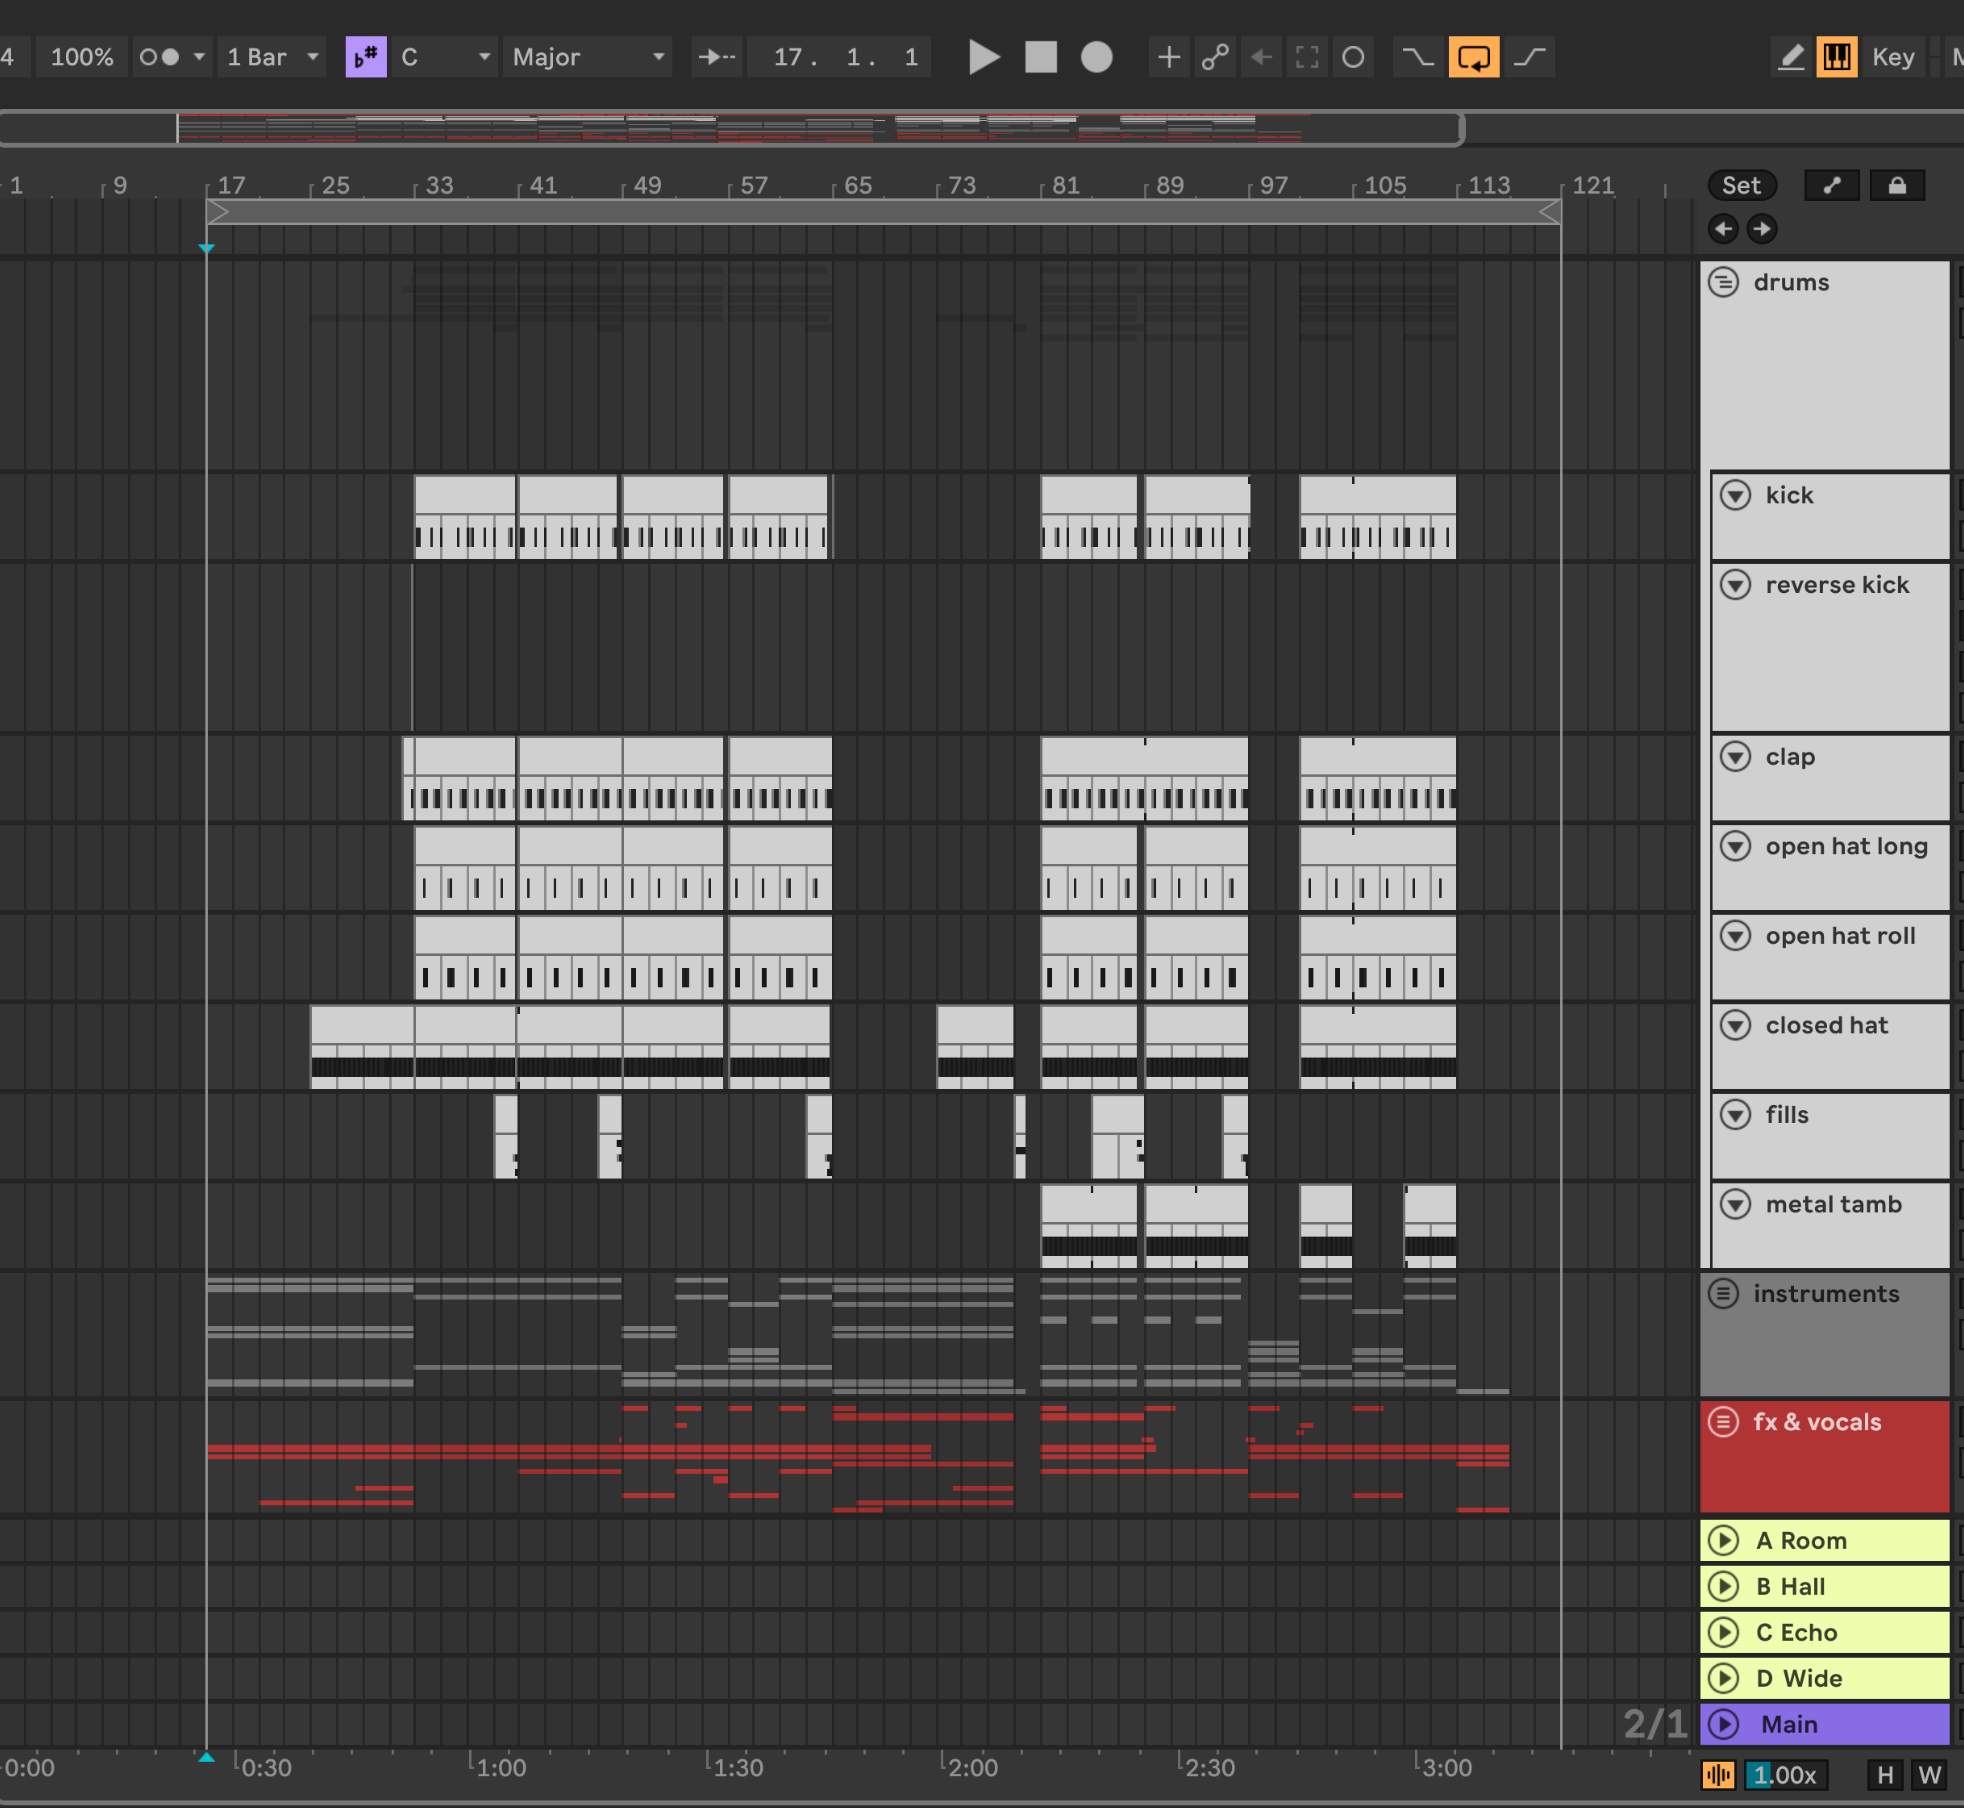The height and width of the screenshot is (1808, 1964).
Task: Unfold the kick track with its disclosure arrow
Action: click(x=1736, y=495)
